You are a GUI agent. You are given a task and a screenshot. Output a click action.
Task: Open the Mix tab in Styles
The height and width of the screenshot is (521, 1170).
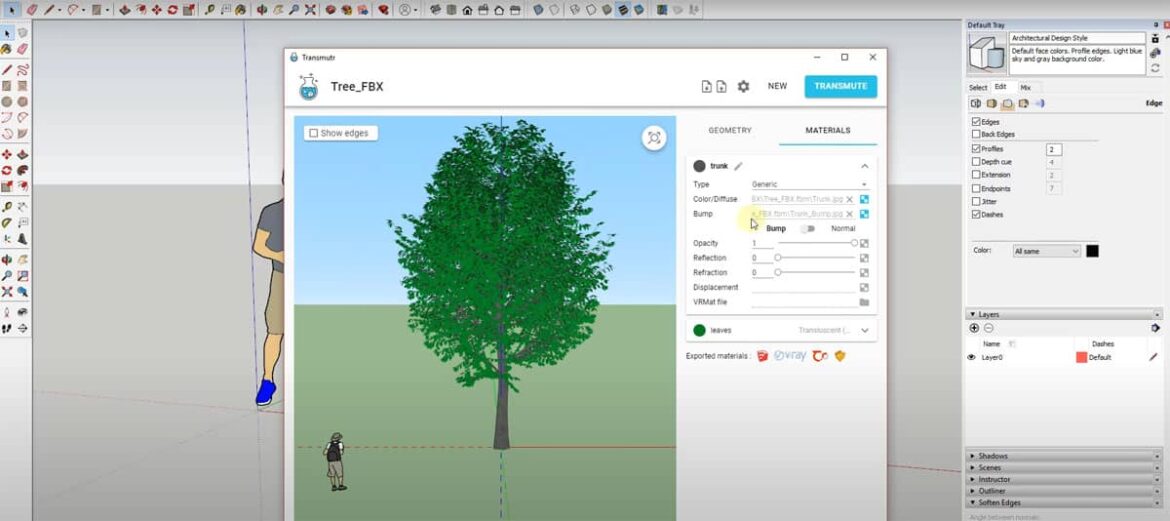coord(1025,87)
